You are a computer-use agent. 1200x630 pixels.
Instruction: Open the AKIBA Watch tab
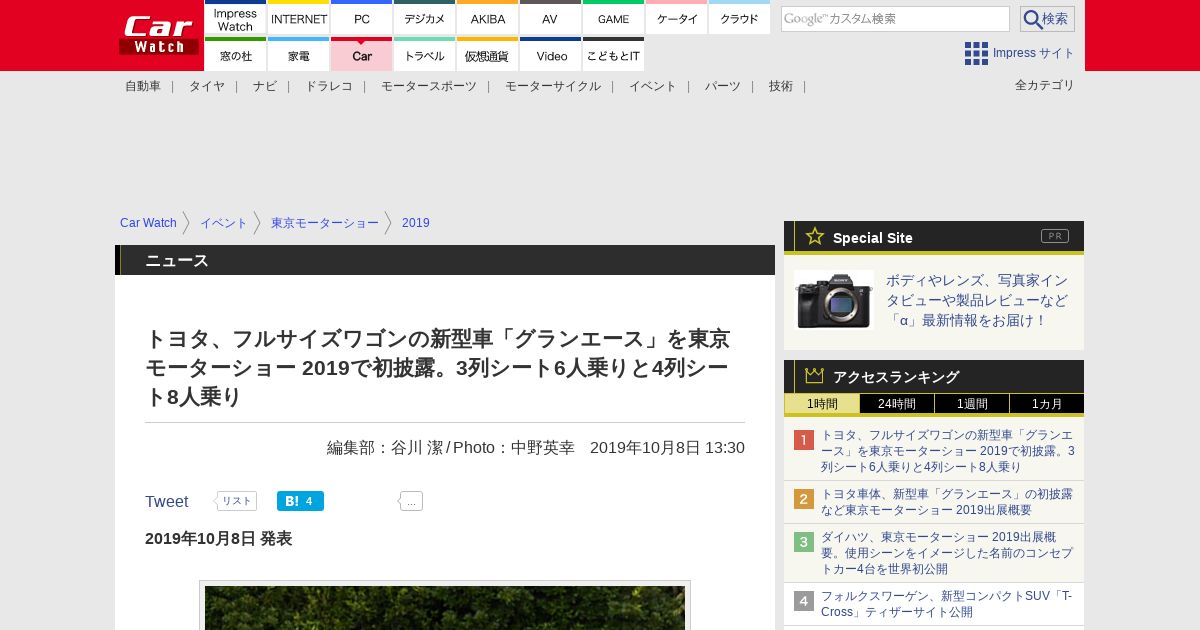[x=487, y=19]
